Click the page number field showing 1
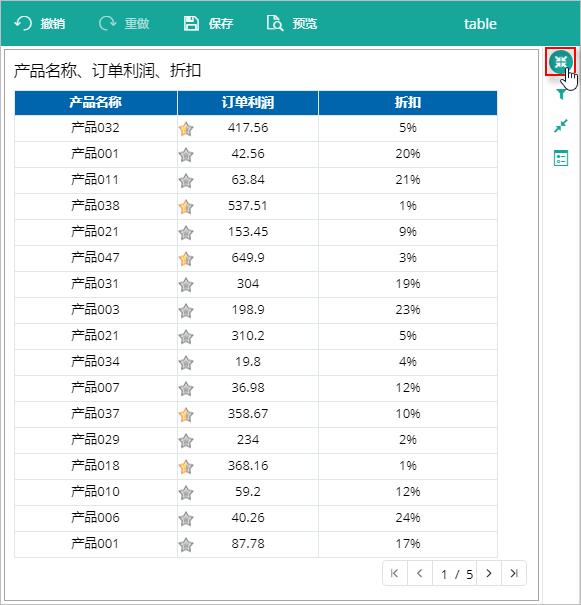This screenshot has height=605, width=581. click(444, 575)
